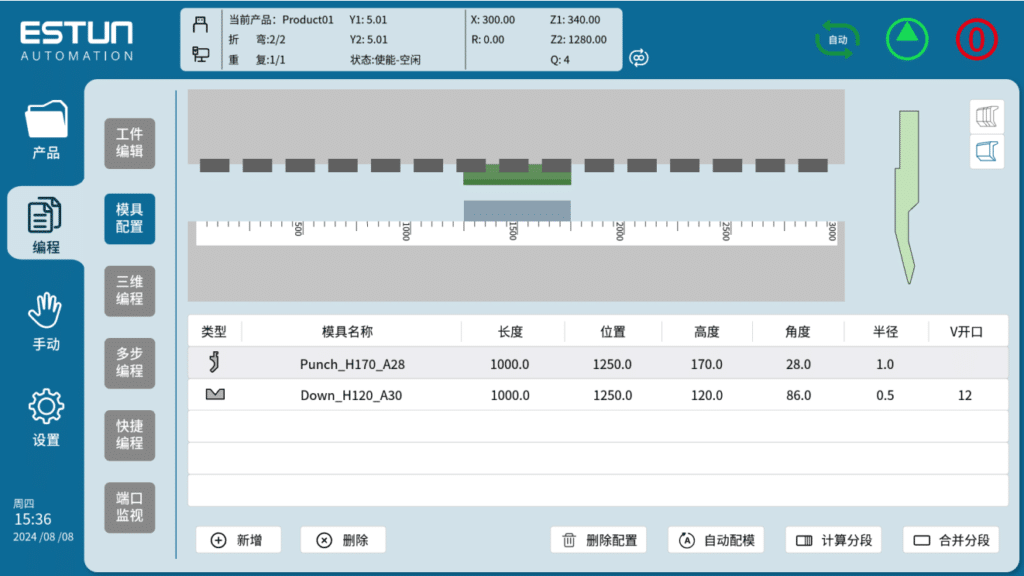Viewport: 1024px width, 576px height.
Task: Switch to 手动 manual mode
Action: coord(45,321)
